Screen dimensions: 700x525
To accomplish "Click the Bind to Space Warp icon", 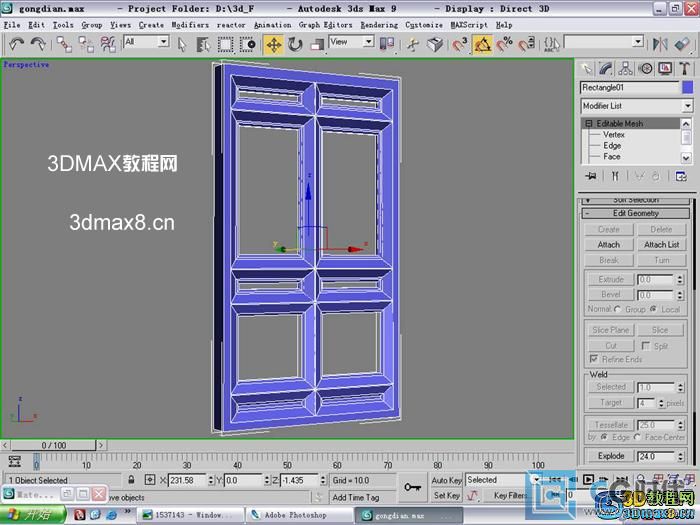I will [x=108, y=44].
